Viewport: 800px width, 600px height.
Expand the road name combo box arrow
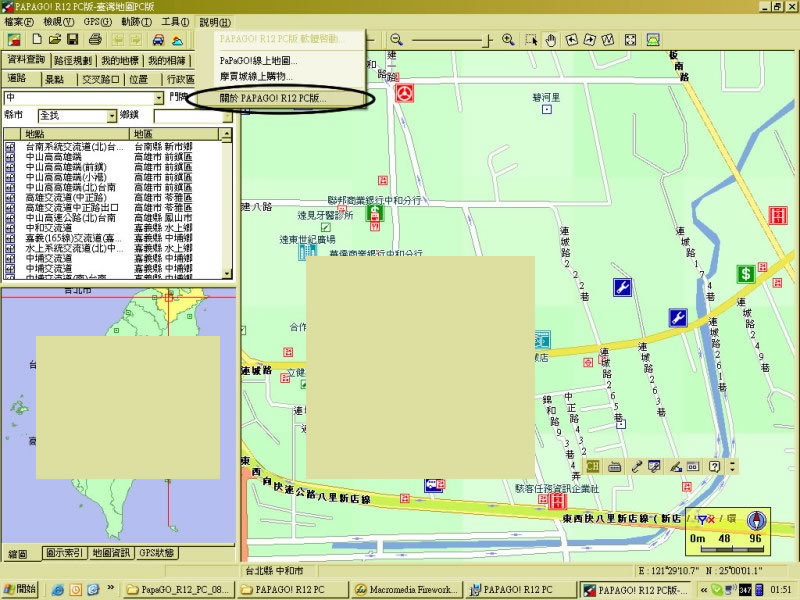coord(159,97)
